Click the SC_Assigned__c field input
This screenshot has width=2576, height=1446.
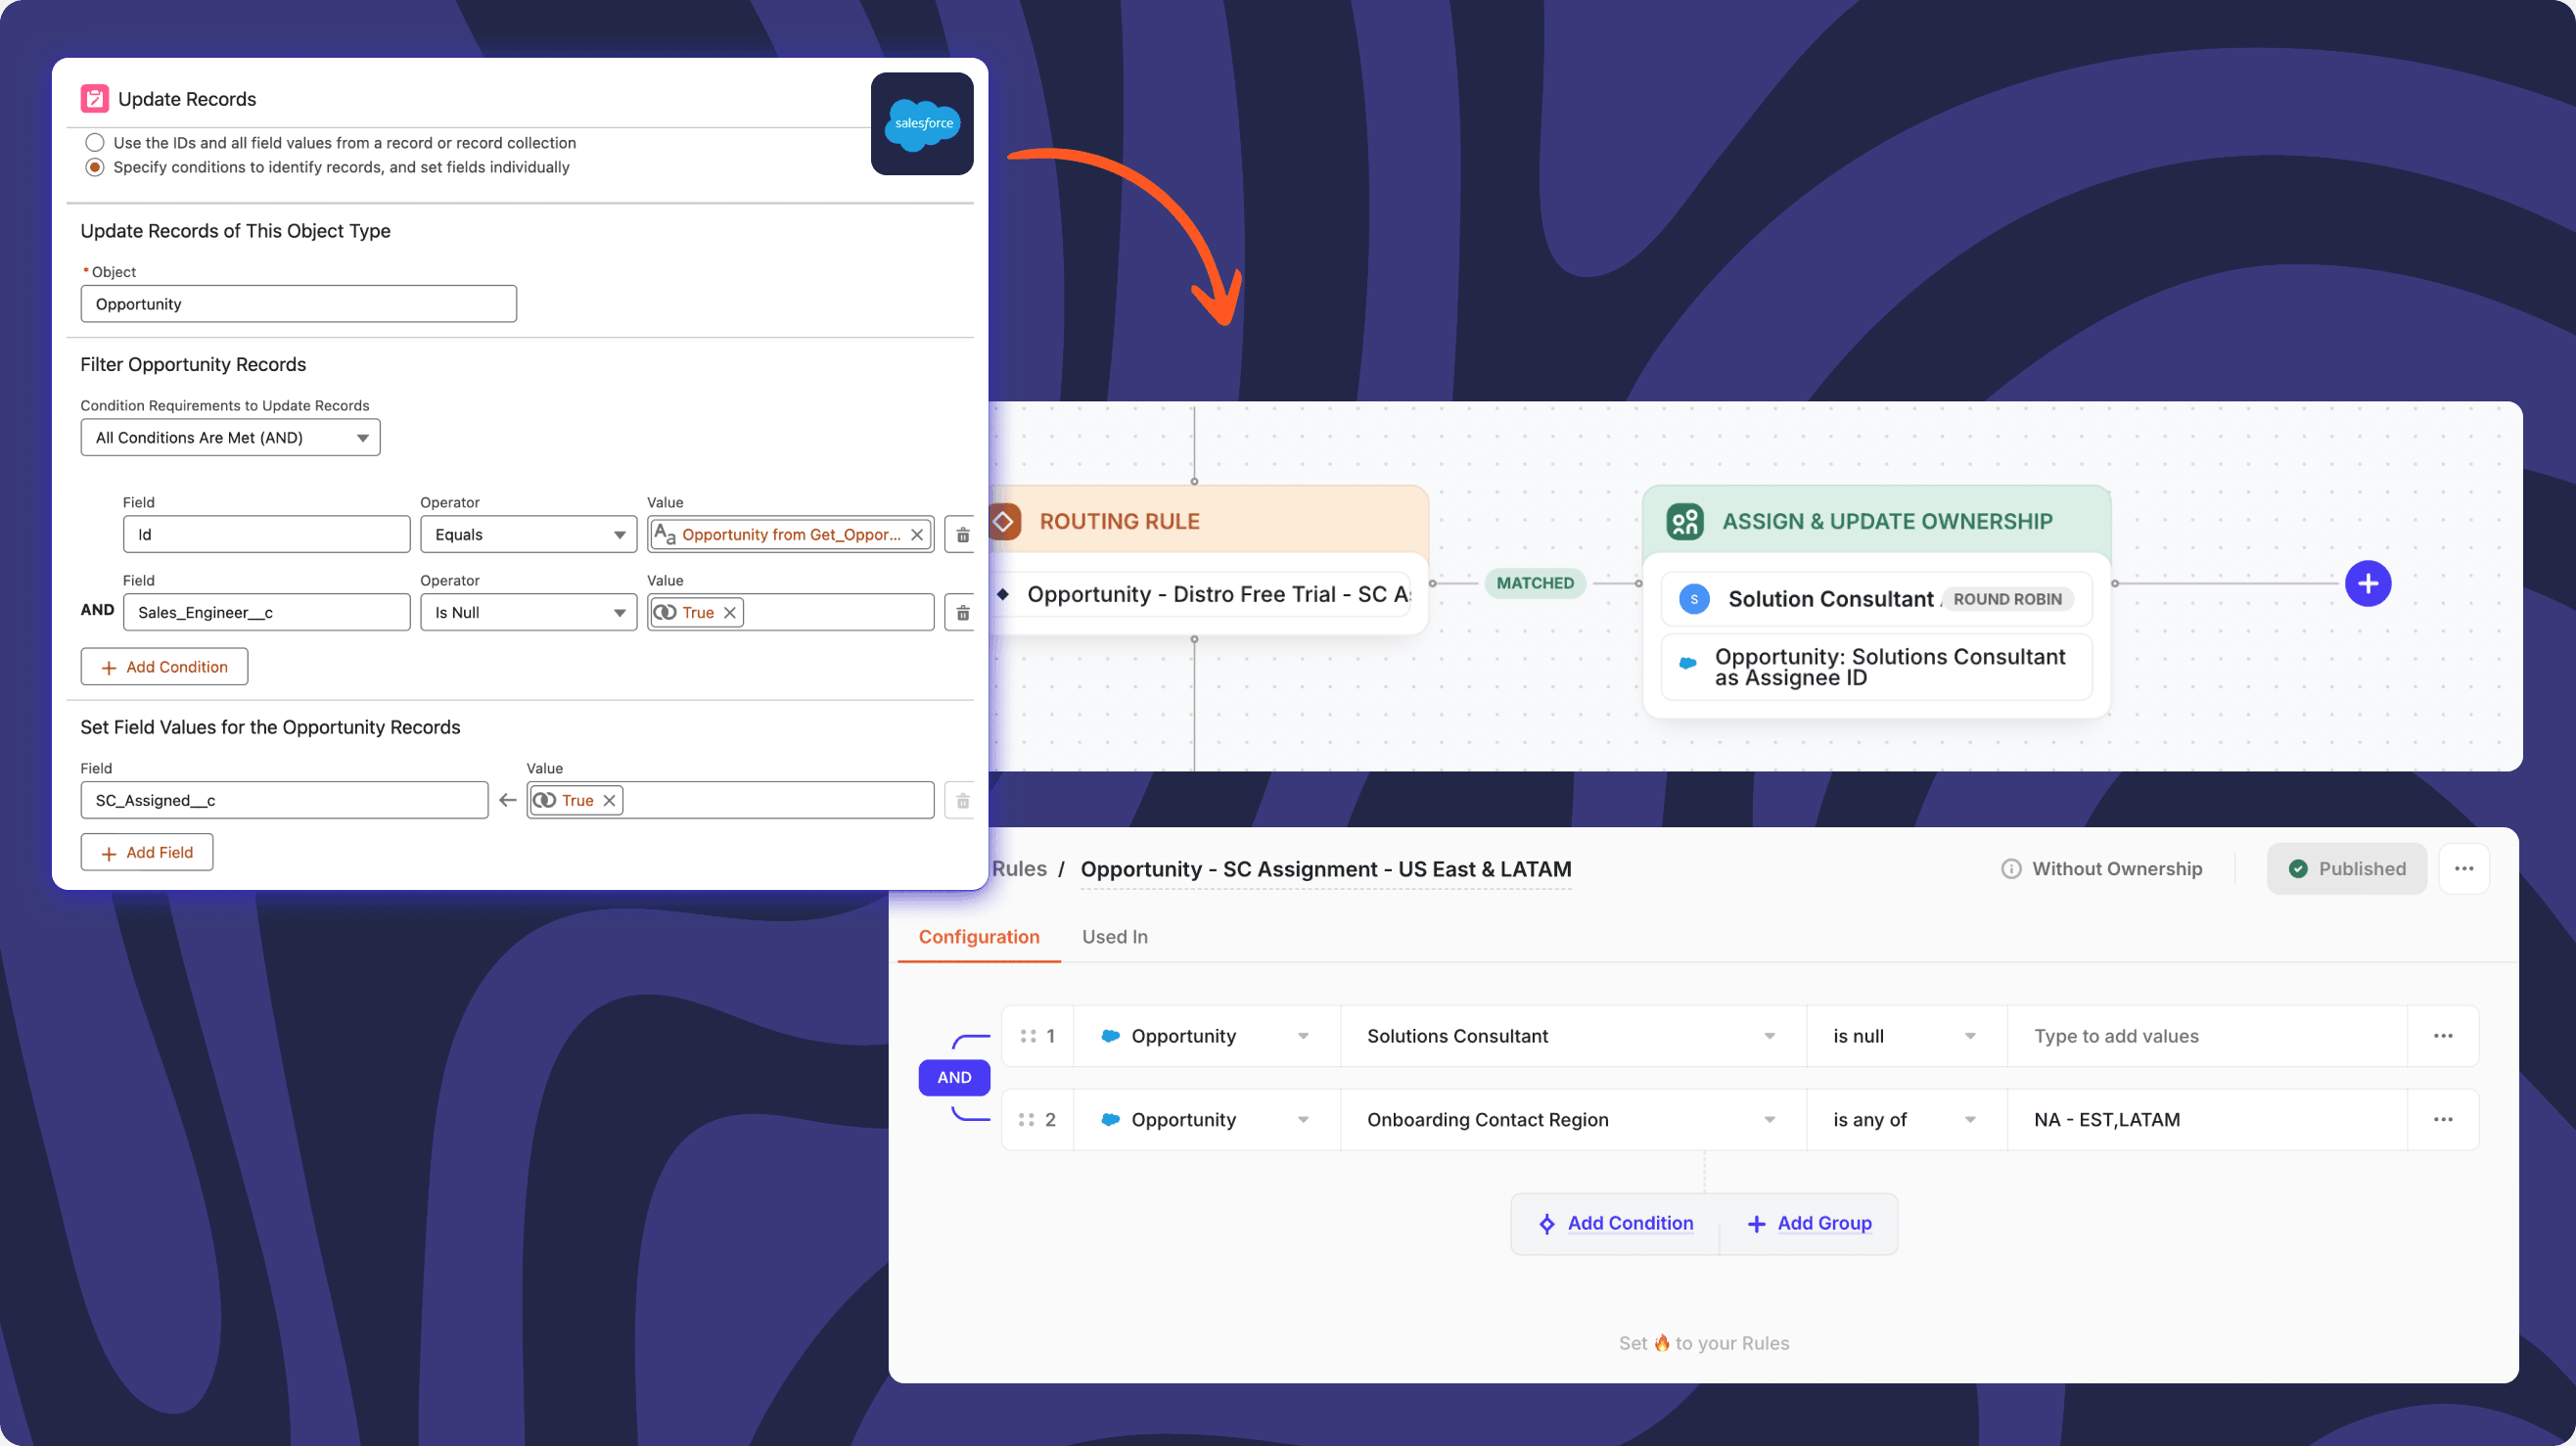click(284, 801)
